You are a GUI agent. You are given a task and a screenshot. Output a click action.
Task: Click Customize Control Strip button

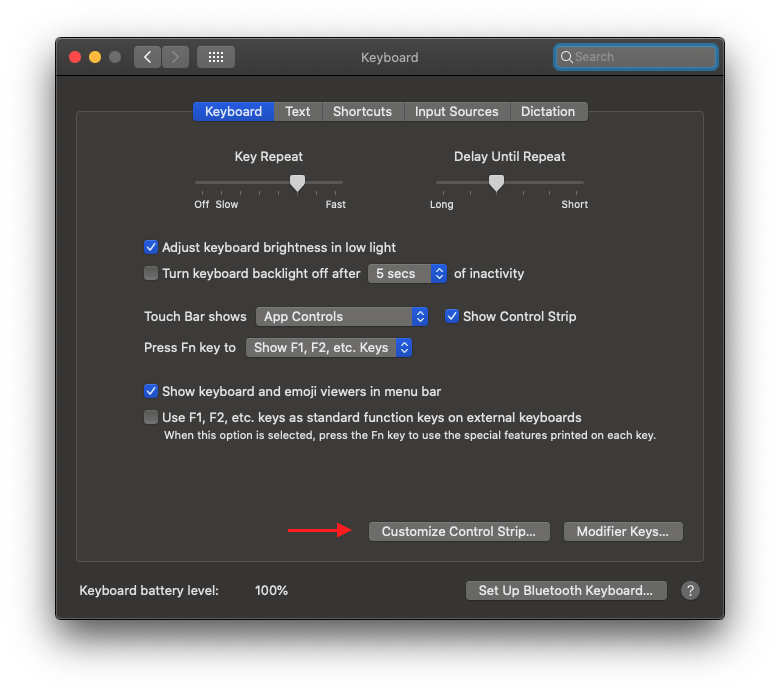tap(459, 531)
